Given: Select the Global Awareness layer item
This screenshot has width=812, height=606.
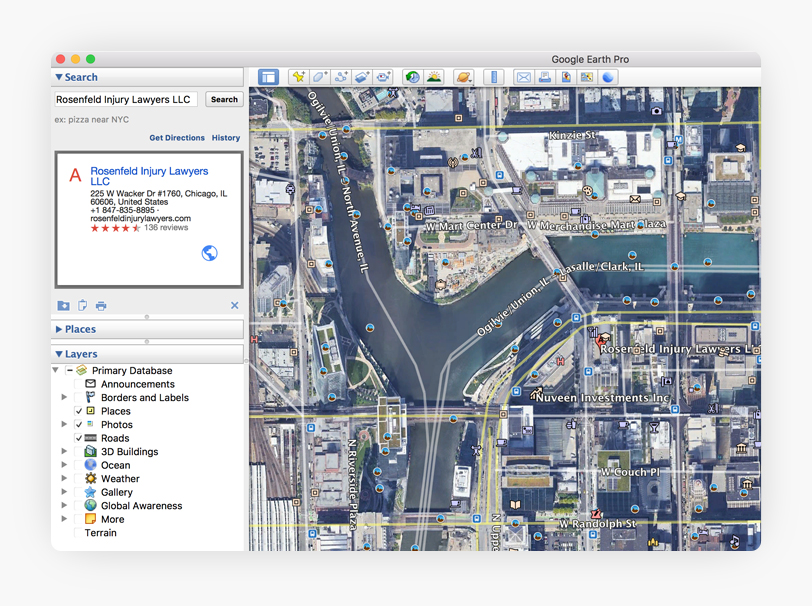Looking at the screenshot, I should click(141, 506).
